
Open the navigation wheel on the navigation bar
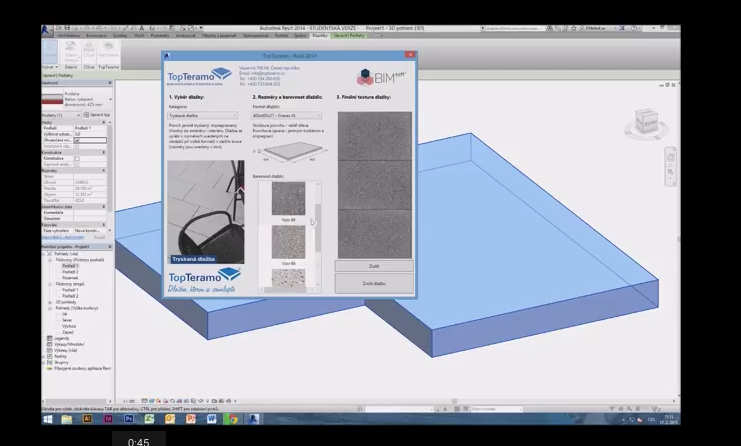(670, 158)
